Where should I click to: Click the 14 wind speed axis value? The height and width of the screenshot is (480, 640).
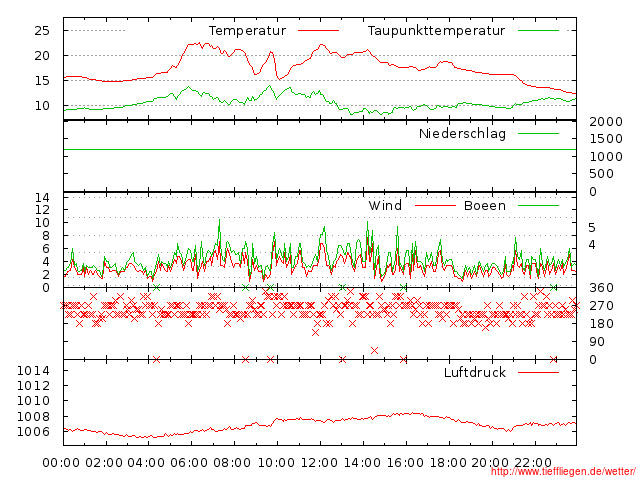point(42,198)
